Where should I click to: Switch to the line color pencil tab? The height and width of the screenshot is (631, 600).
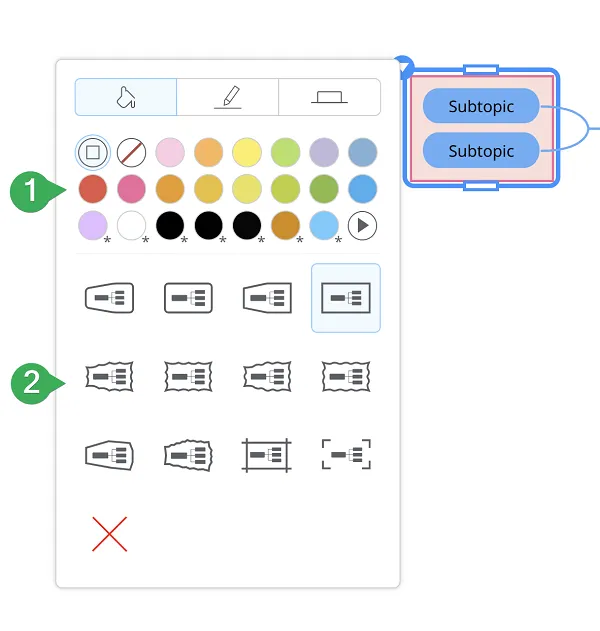pyautogui.click(x=227, y=97)
